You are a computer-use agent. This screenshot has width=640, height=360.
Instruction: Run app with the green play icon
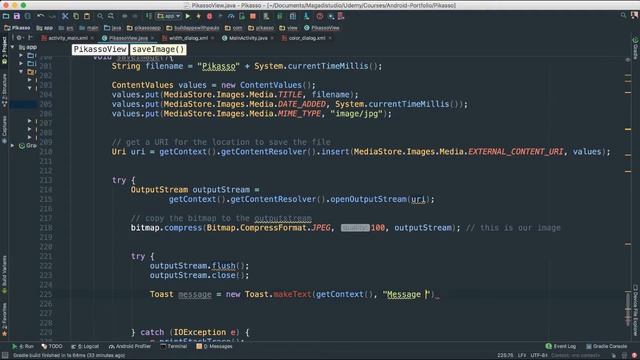pos(188,16)
